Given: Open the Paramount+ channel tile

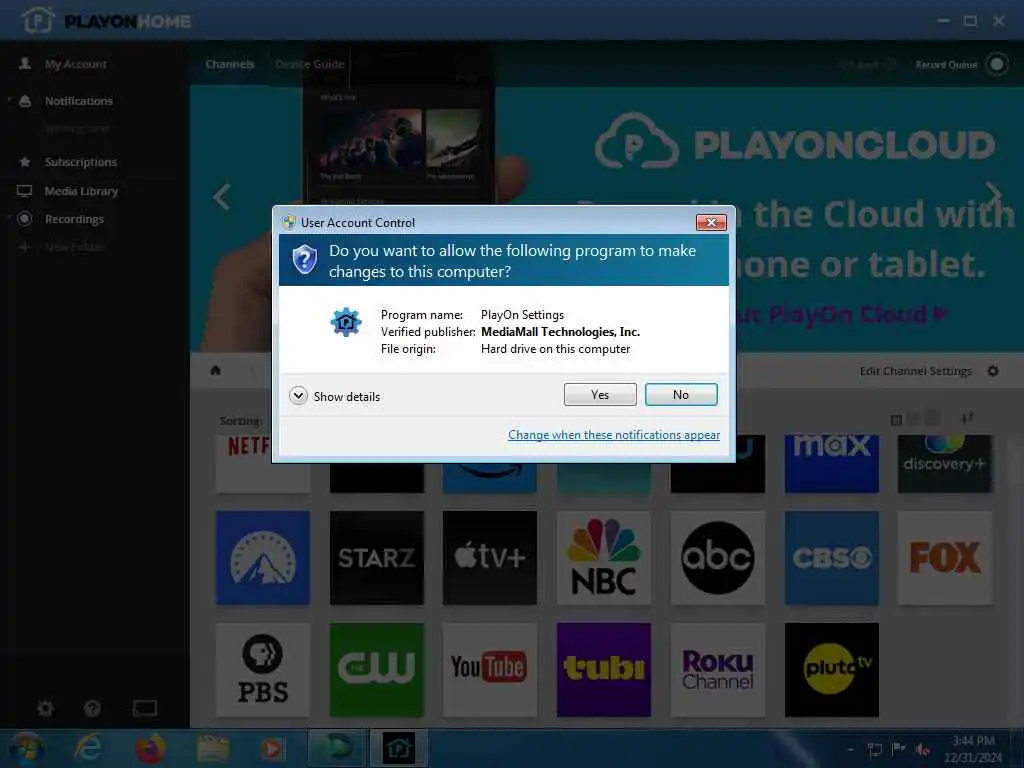Looking at the screenshot, I should pos(263,558).
